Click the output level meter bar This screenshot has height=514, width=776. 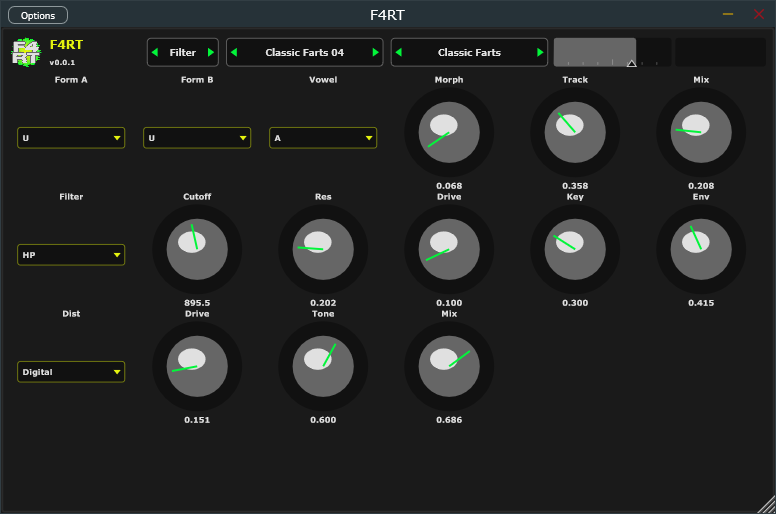(612, 52)
